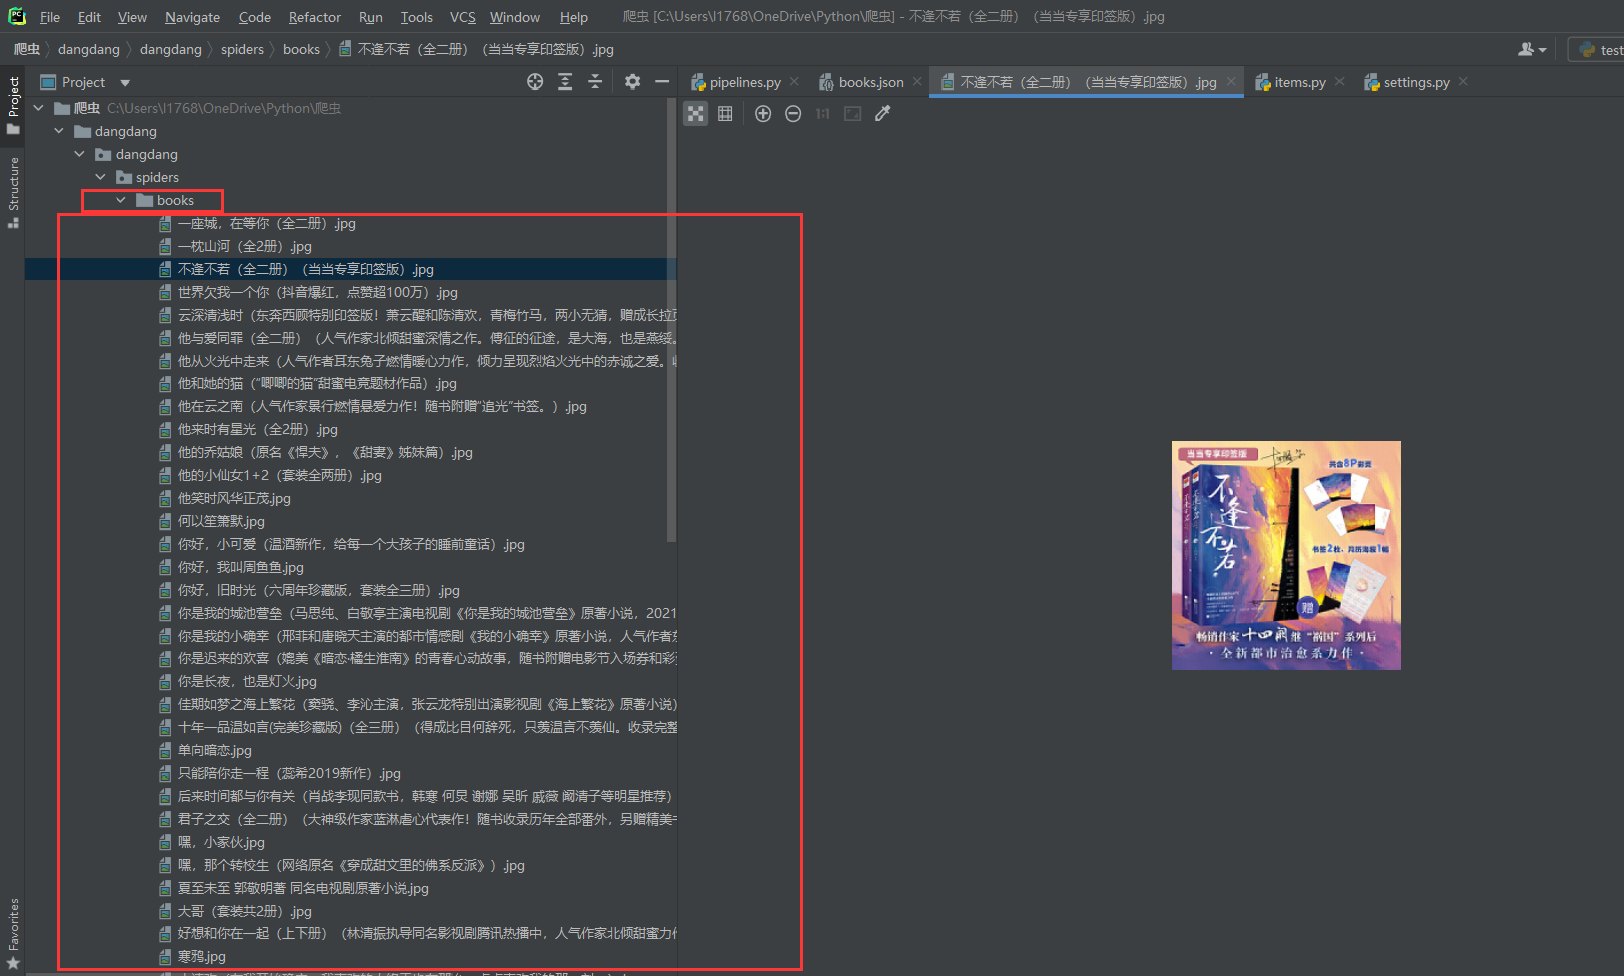Switch to the settings.py tab
This screenshot has width=1624, height=976.
[1416, 82]
